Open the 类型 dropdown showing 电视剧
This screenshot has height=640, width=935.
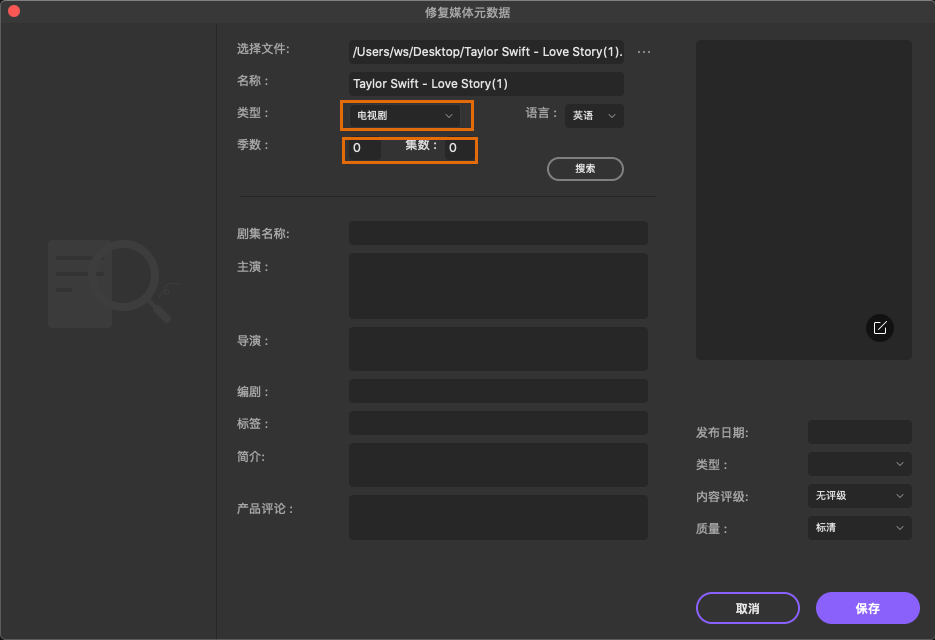[406, 115]
